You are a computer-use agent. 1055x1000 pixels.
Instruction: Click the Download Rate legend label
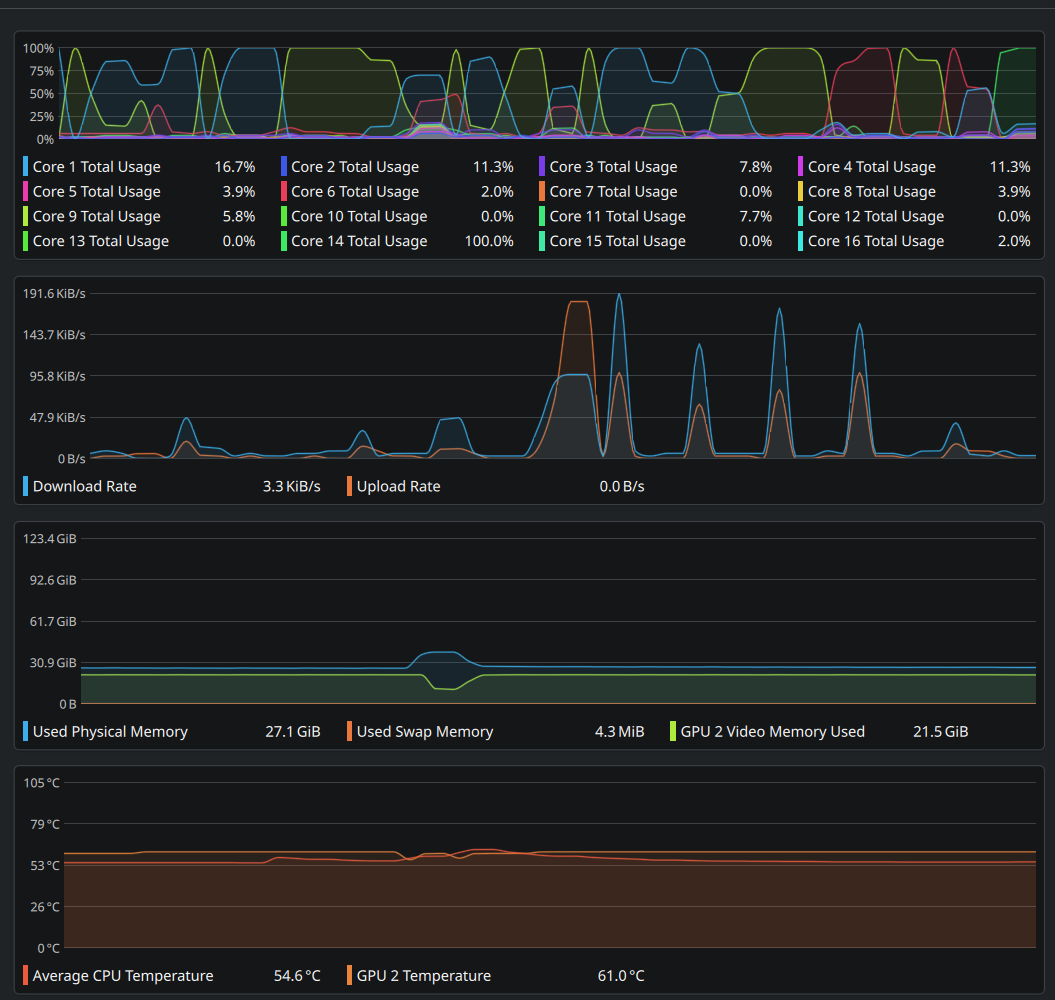click(x=85, y=487)
